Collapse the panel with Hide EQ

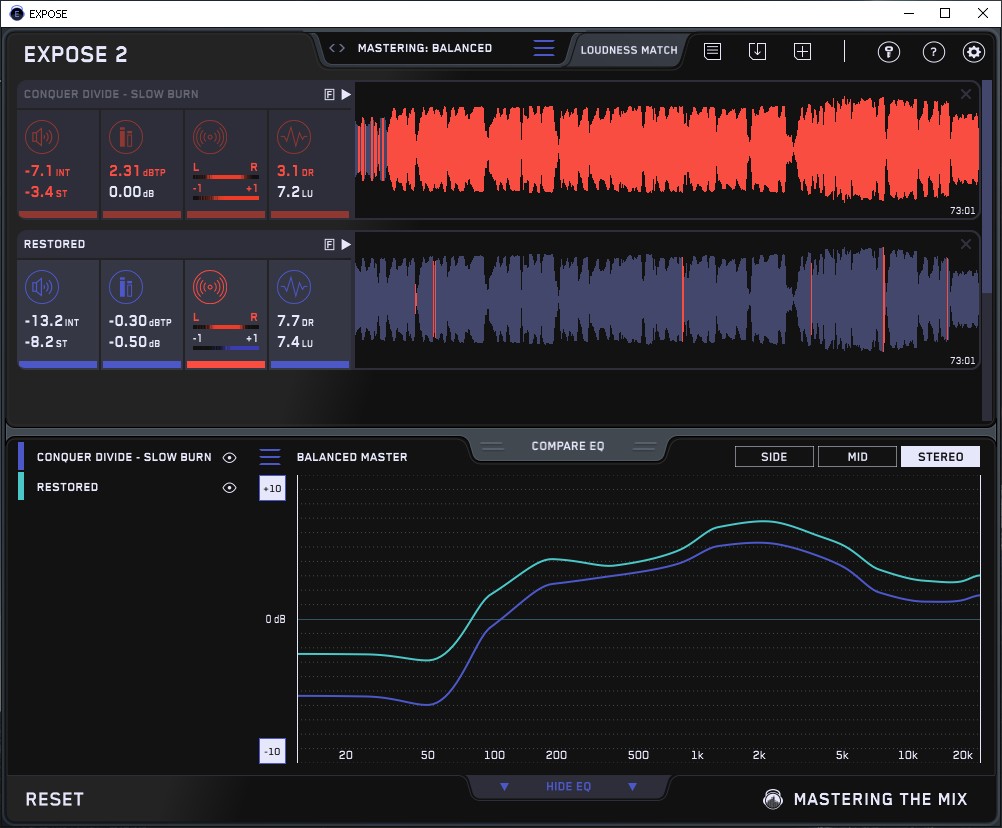click(568, 786)
